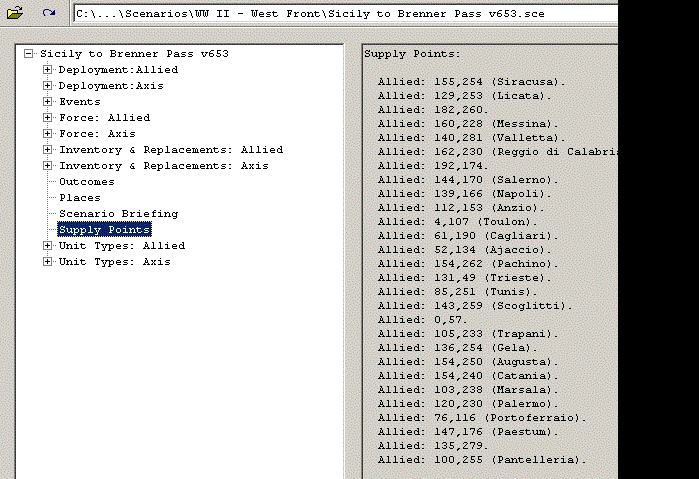Expand the Unit Types: Allied node
Screen dimensions: 699x479
[47, 246]
